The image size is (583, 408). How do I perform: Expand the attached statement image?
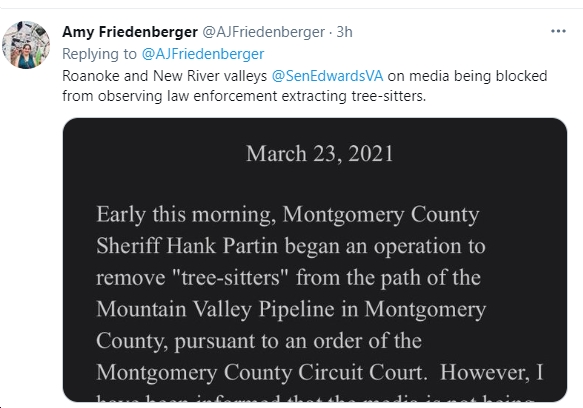point(315,260)
